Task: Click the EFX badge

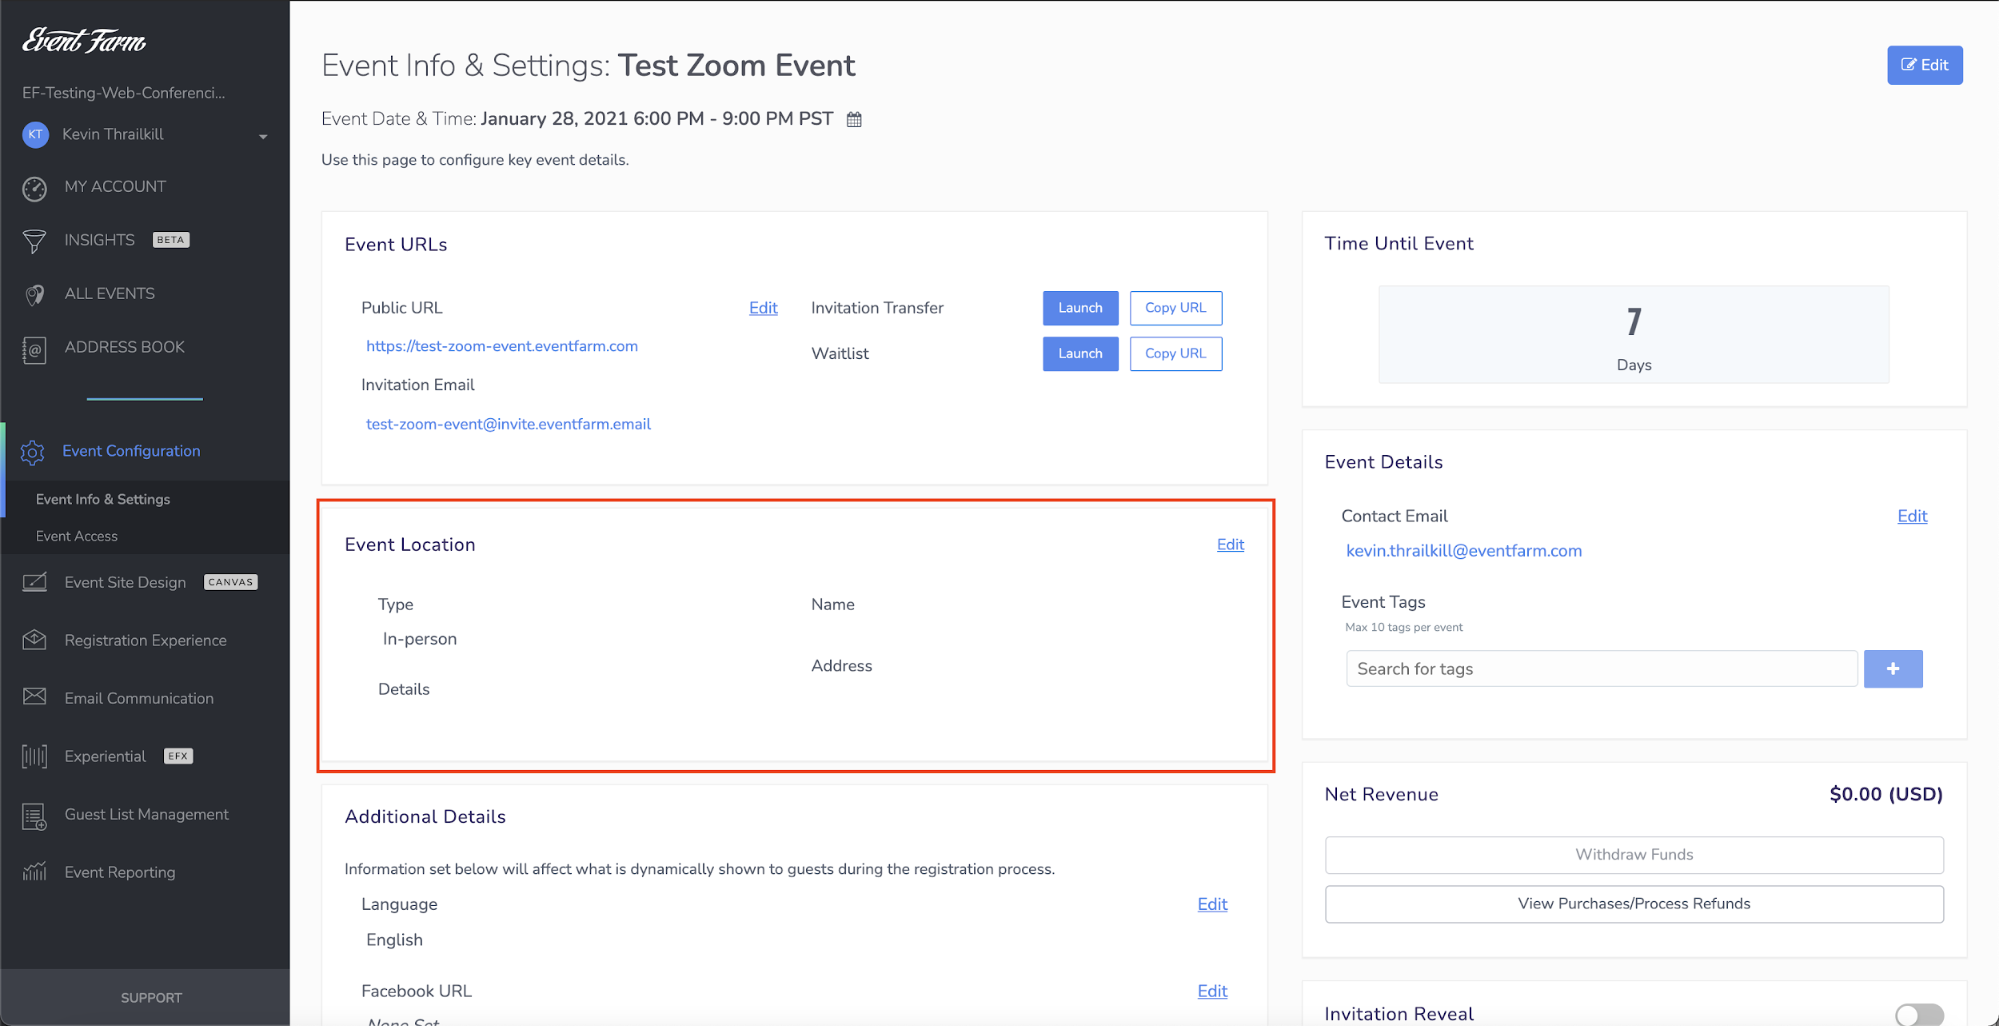Action: [x=179, y=756]
